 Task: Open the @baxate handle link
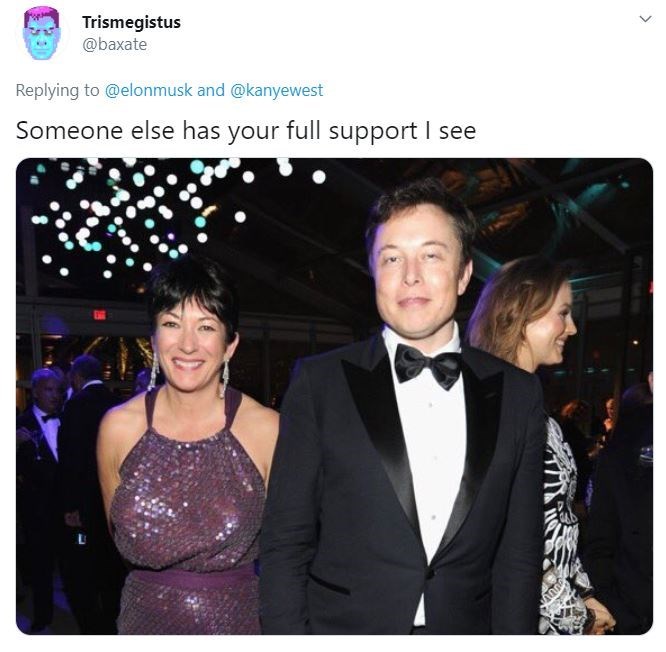coord(115,44)
